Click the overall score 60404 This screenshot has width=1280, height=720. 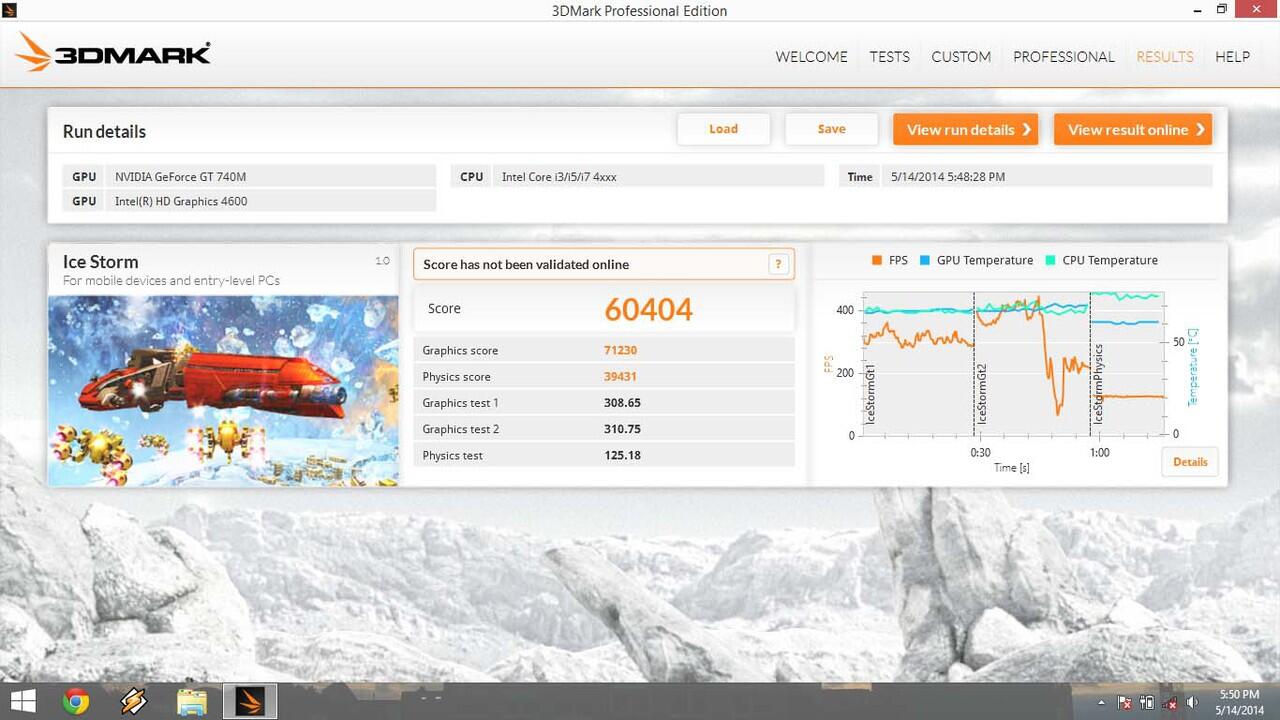point(648,309)
